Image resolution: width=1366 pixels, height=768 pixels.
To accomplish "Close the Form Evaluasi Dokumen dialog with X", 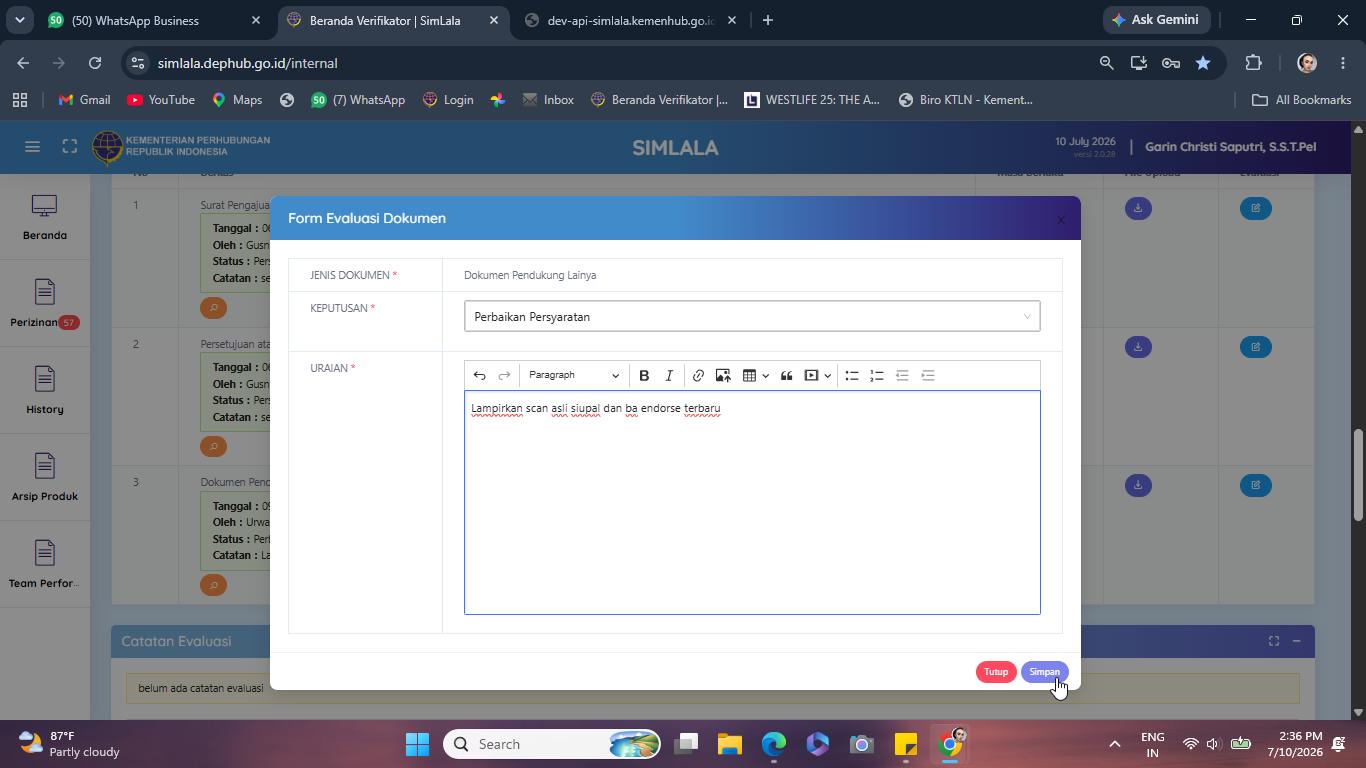I will (1061, 220).
